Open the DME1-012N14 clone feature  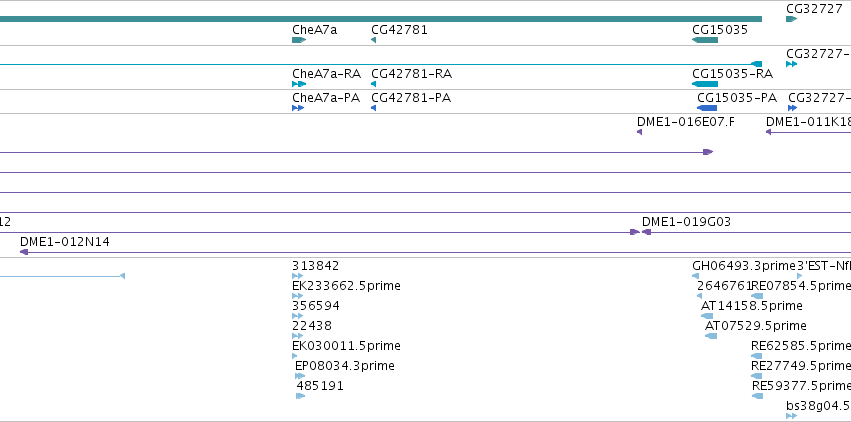[435, 252]
